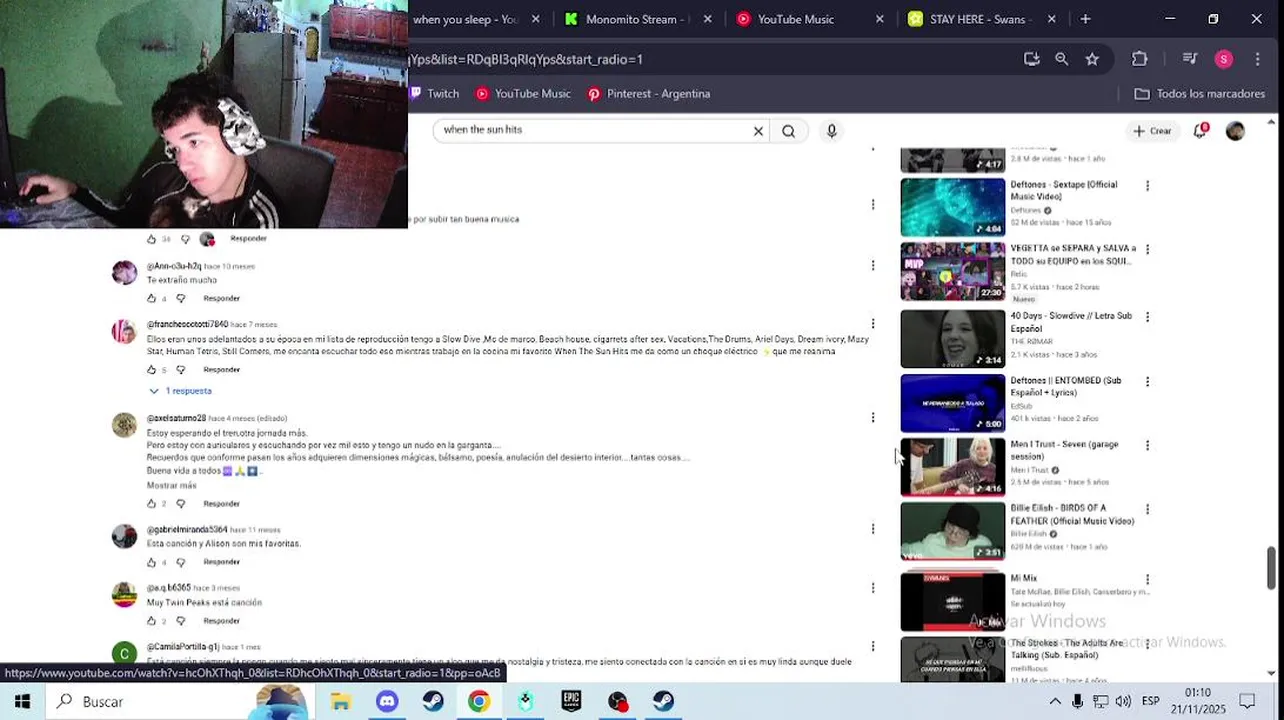Click the Crear button

pos(1151,131)
